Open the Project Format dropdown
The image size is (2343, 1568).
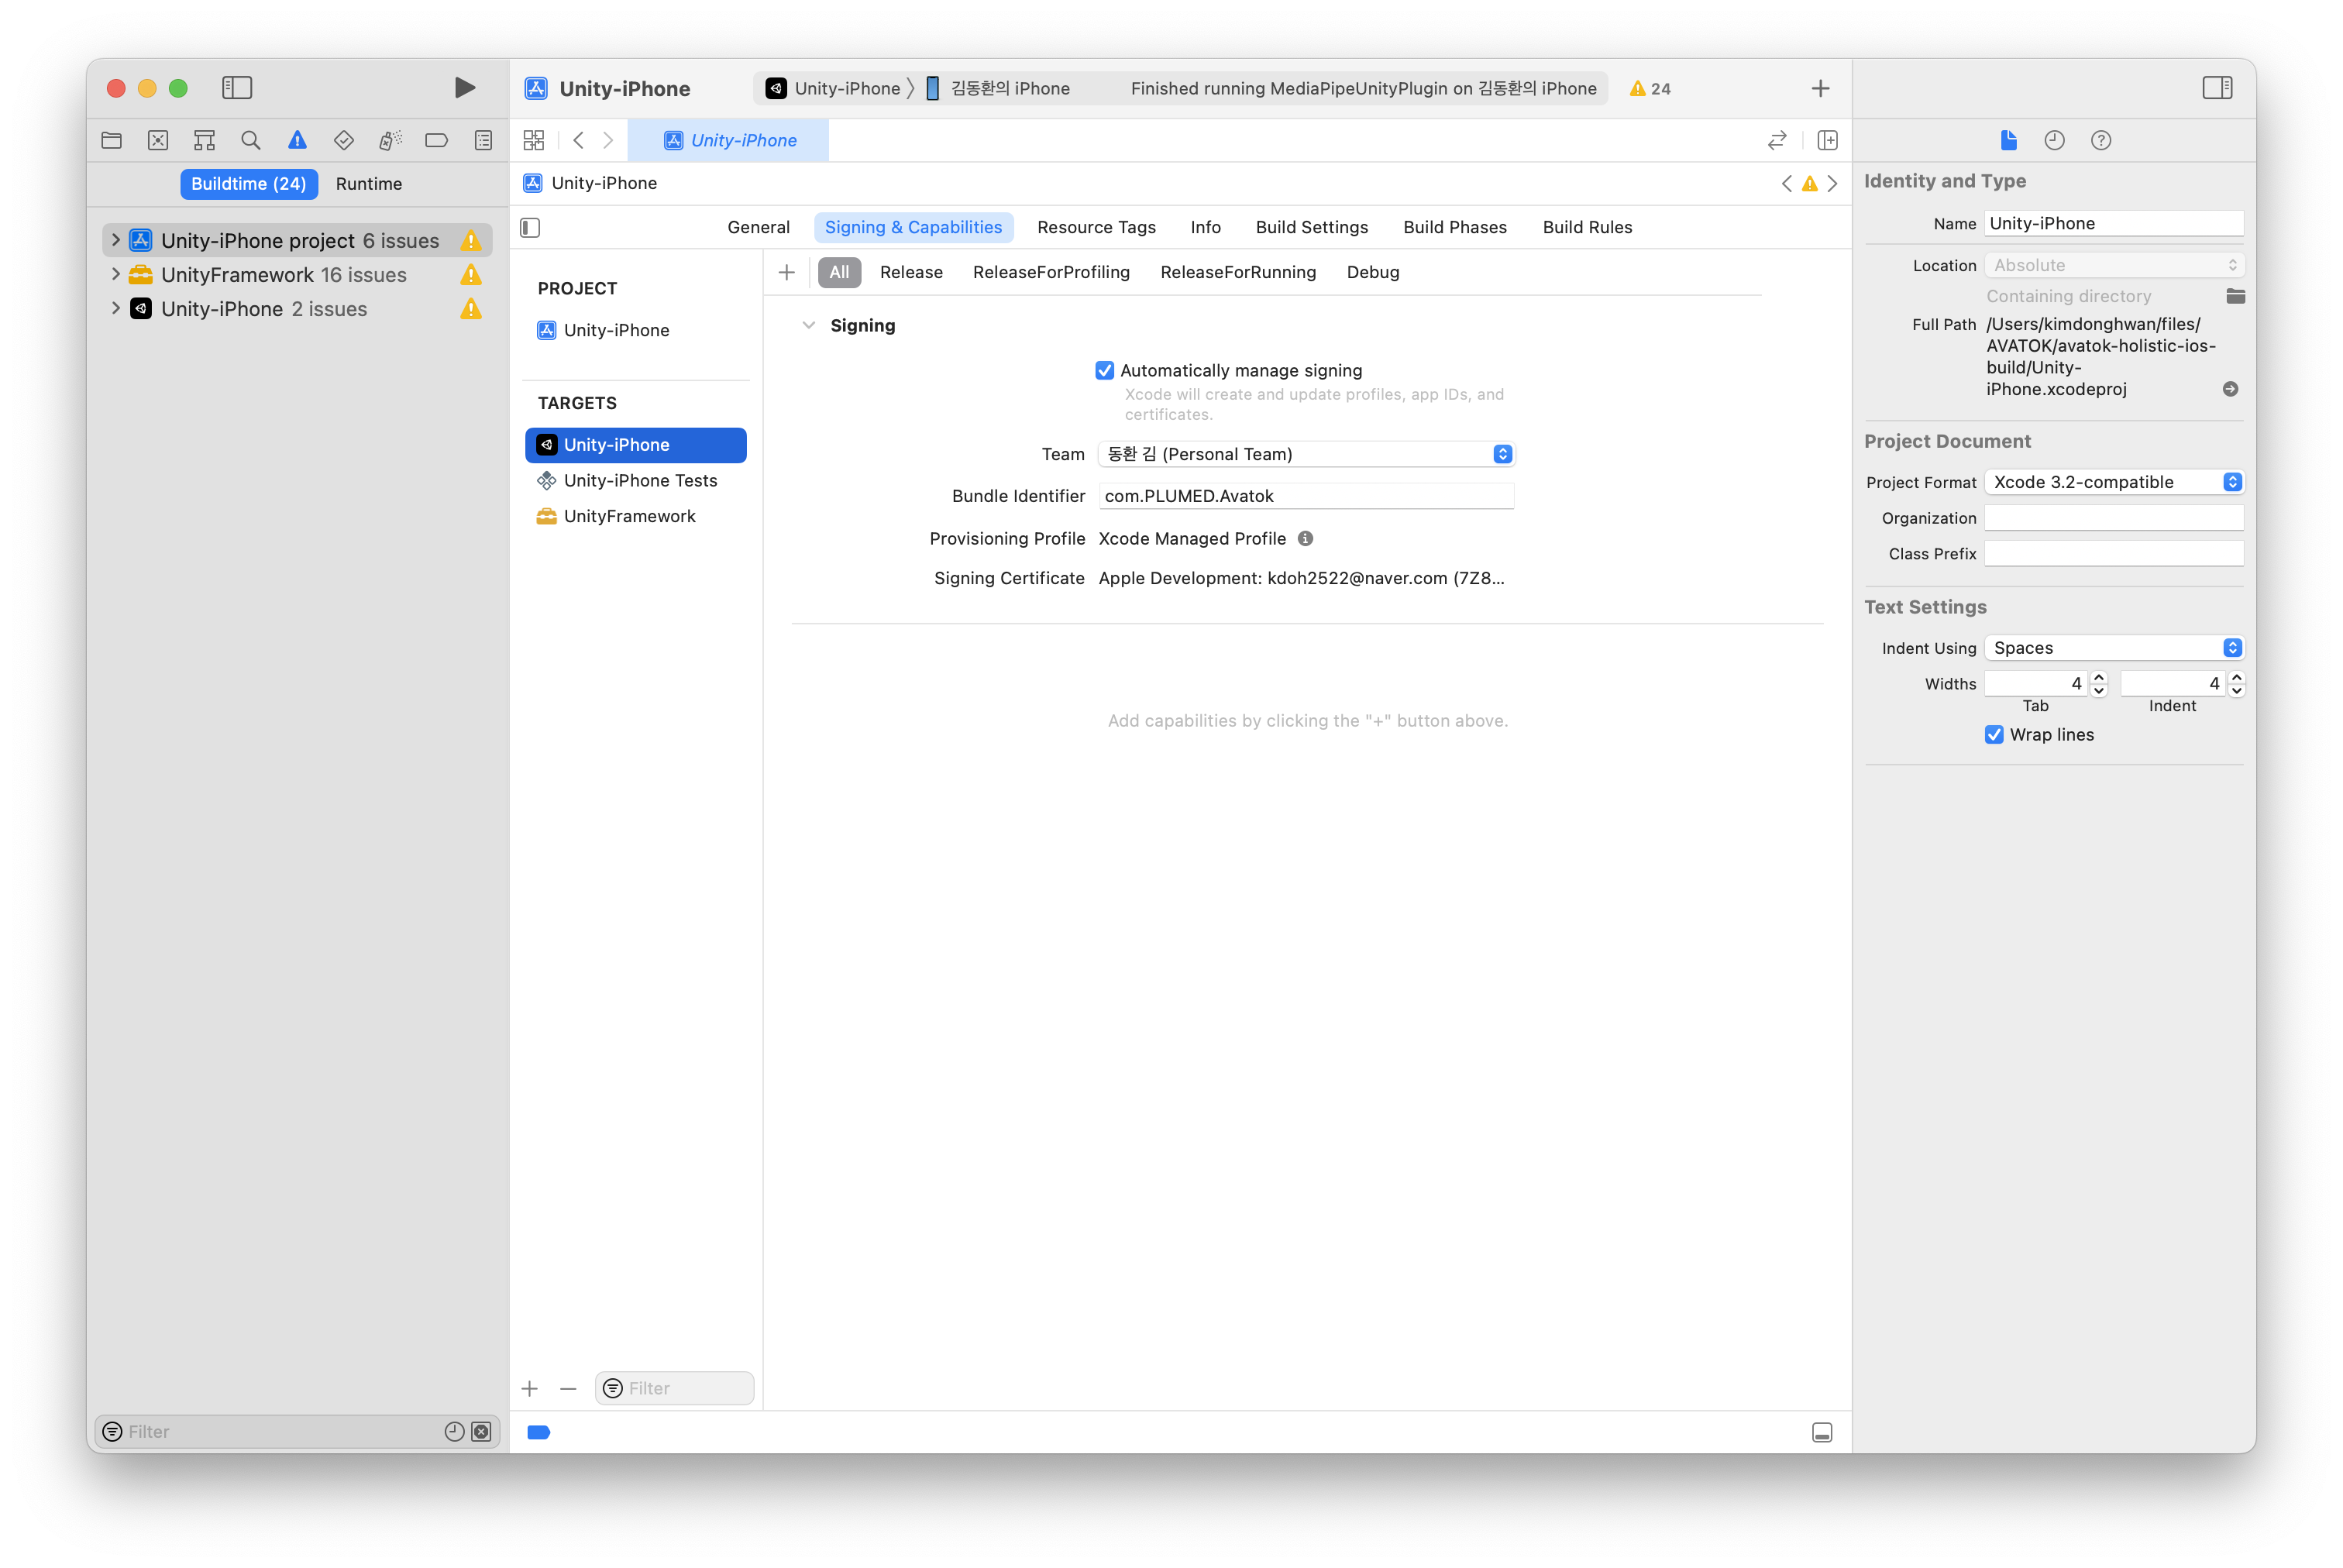(2114, 482)
